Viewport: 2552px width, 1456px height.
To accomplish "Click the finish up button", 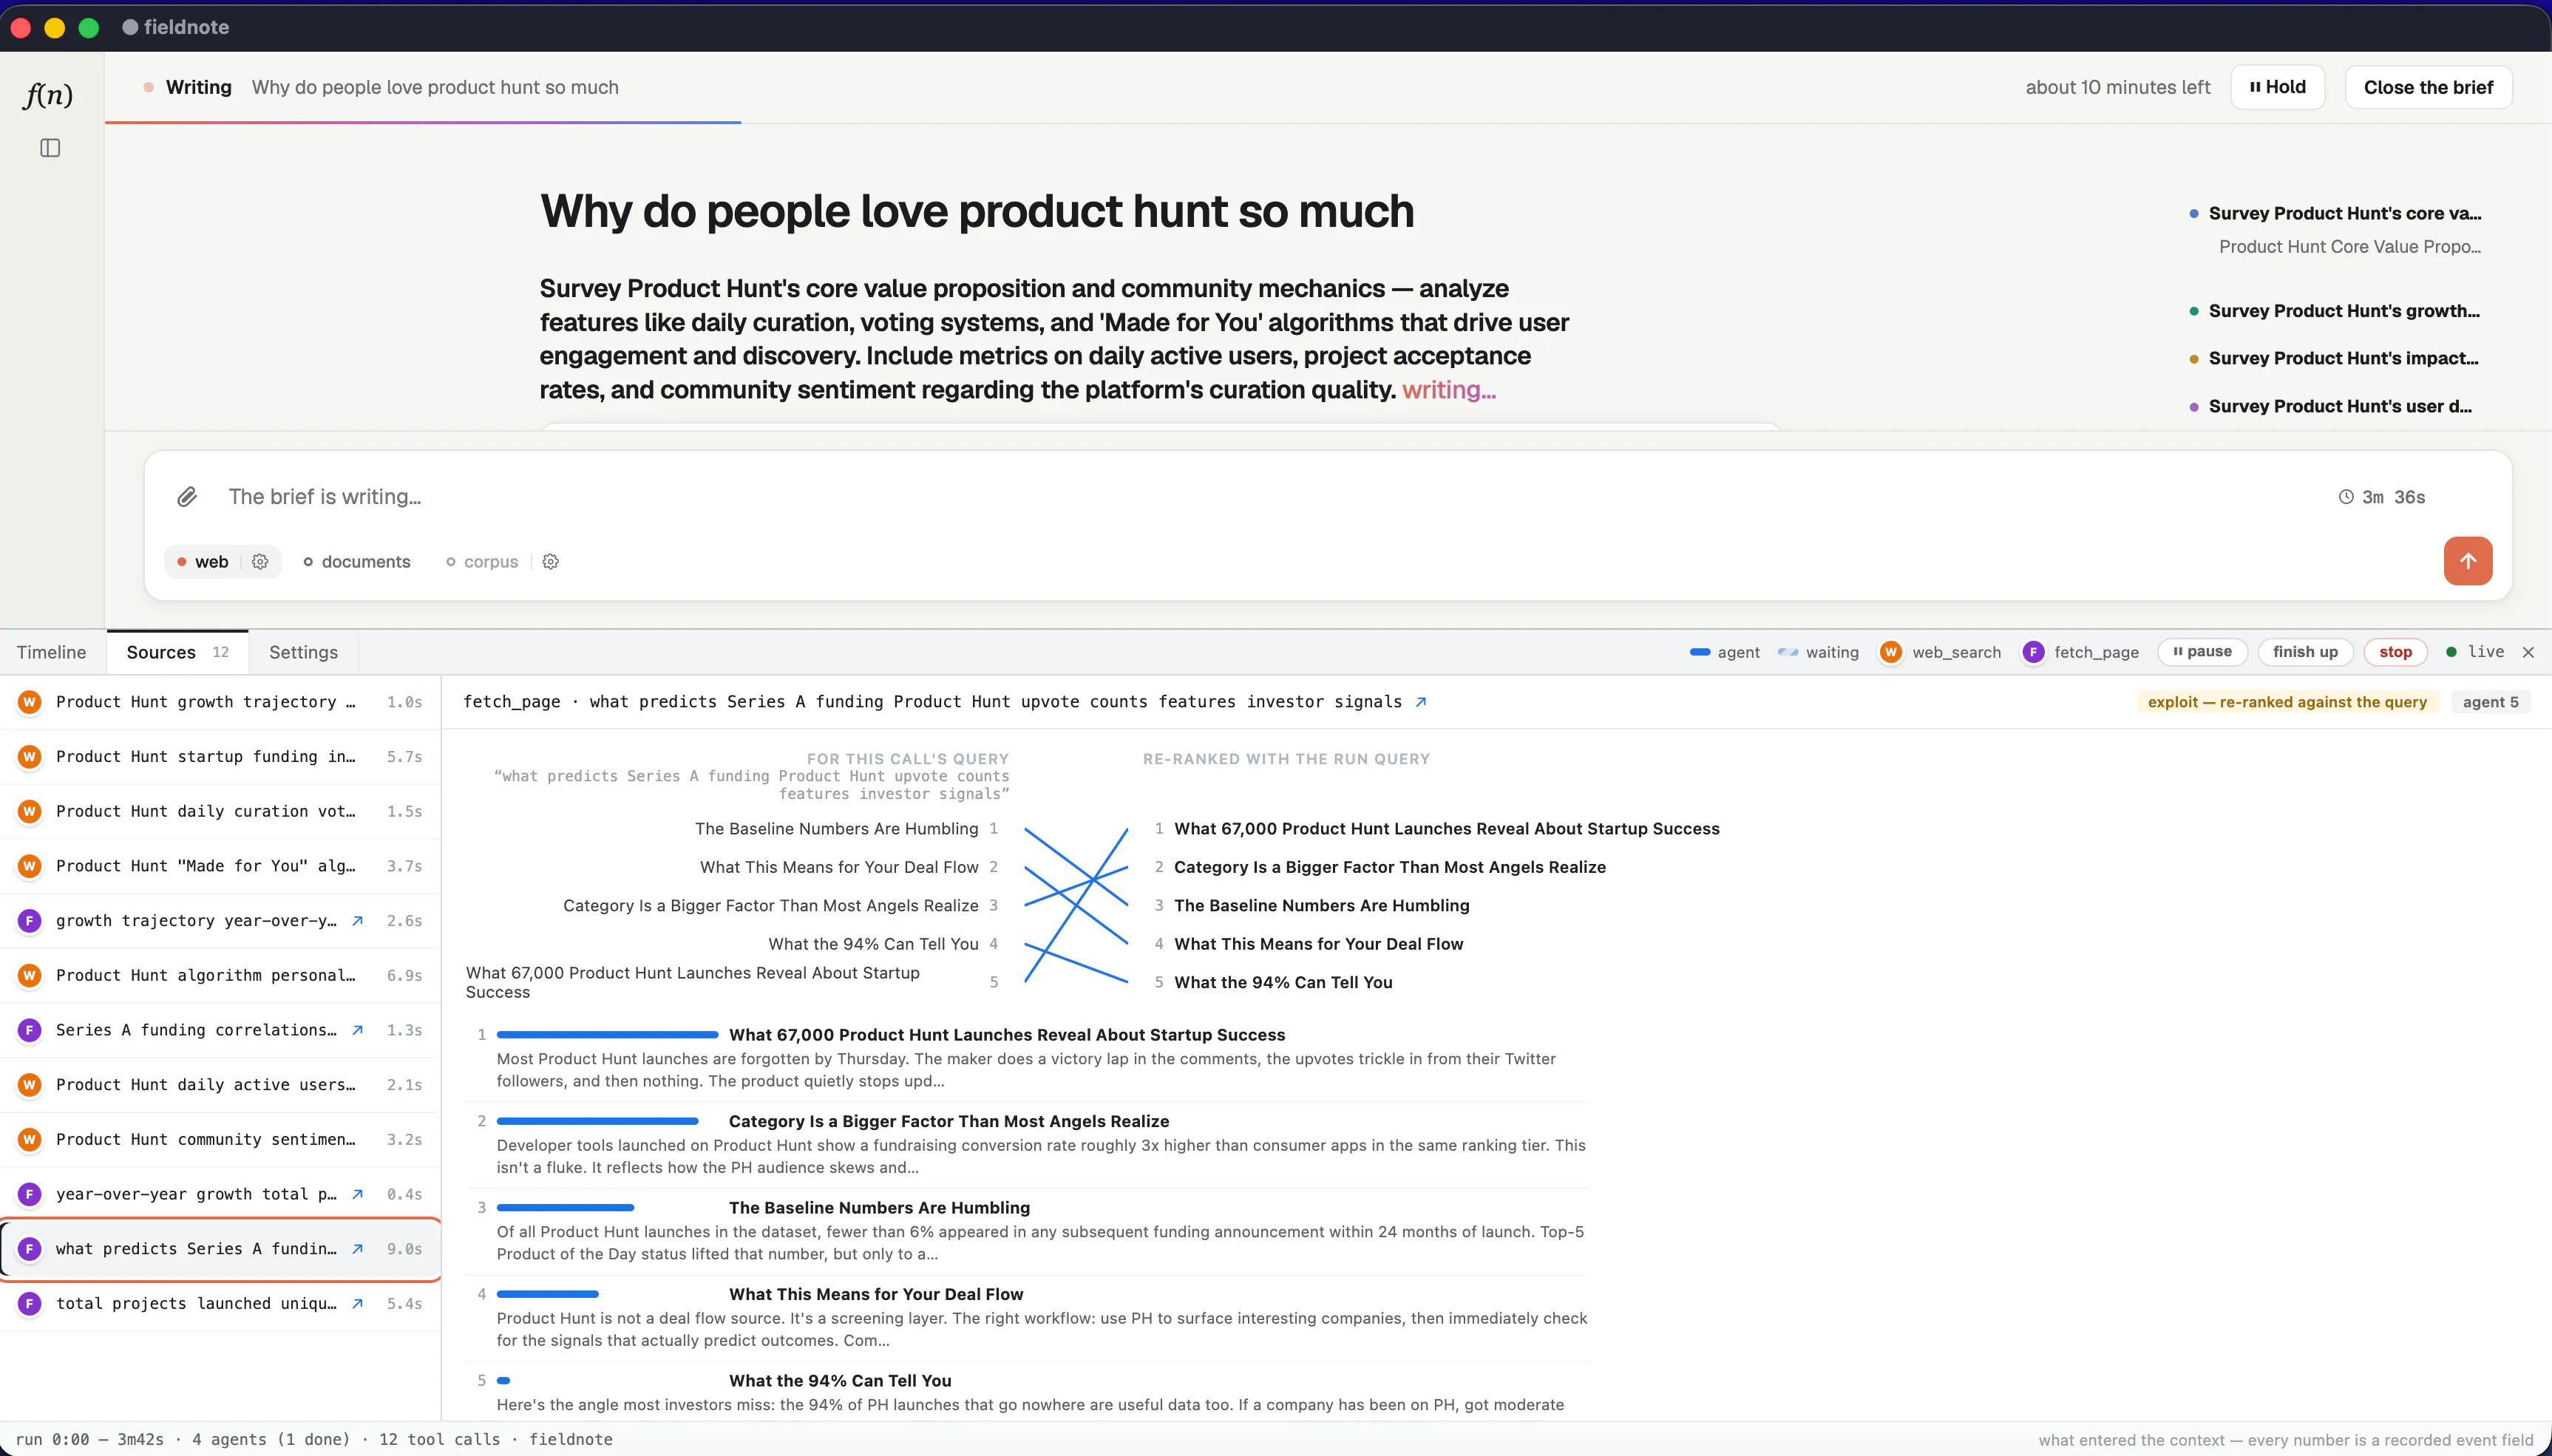I will point(2305,652).
